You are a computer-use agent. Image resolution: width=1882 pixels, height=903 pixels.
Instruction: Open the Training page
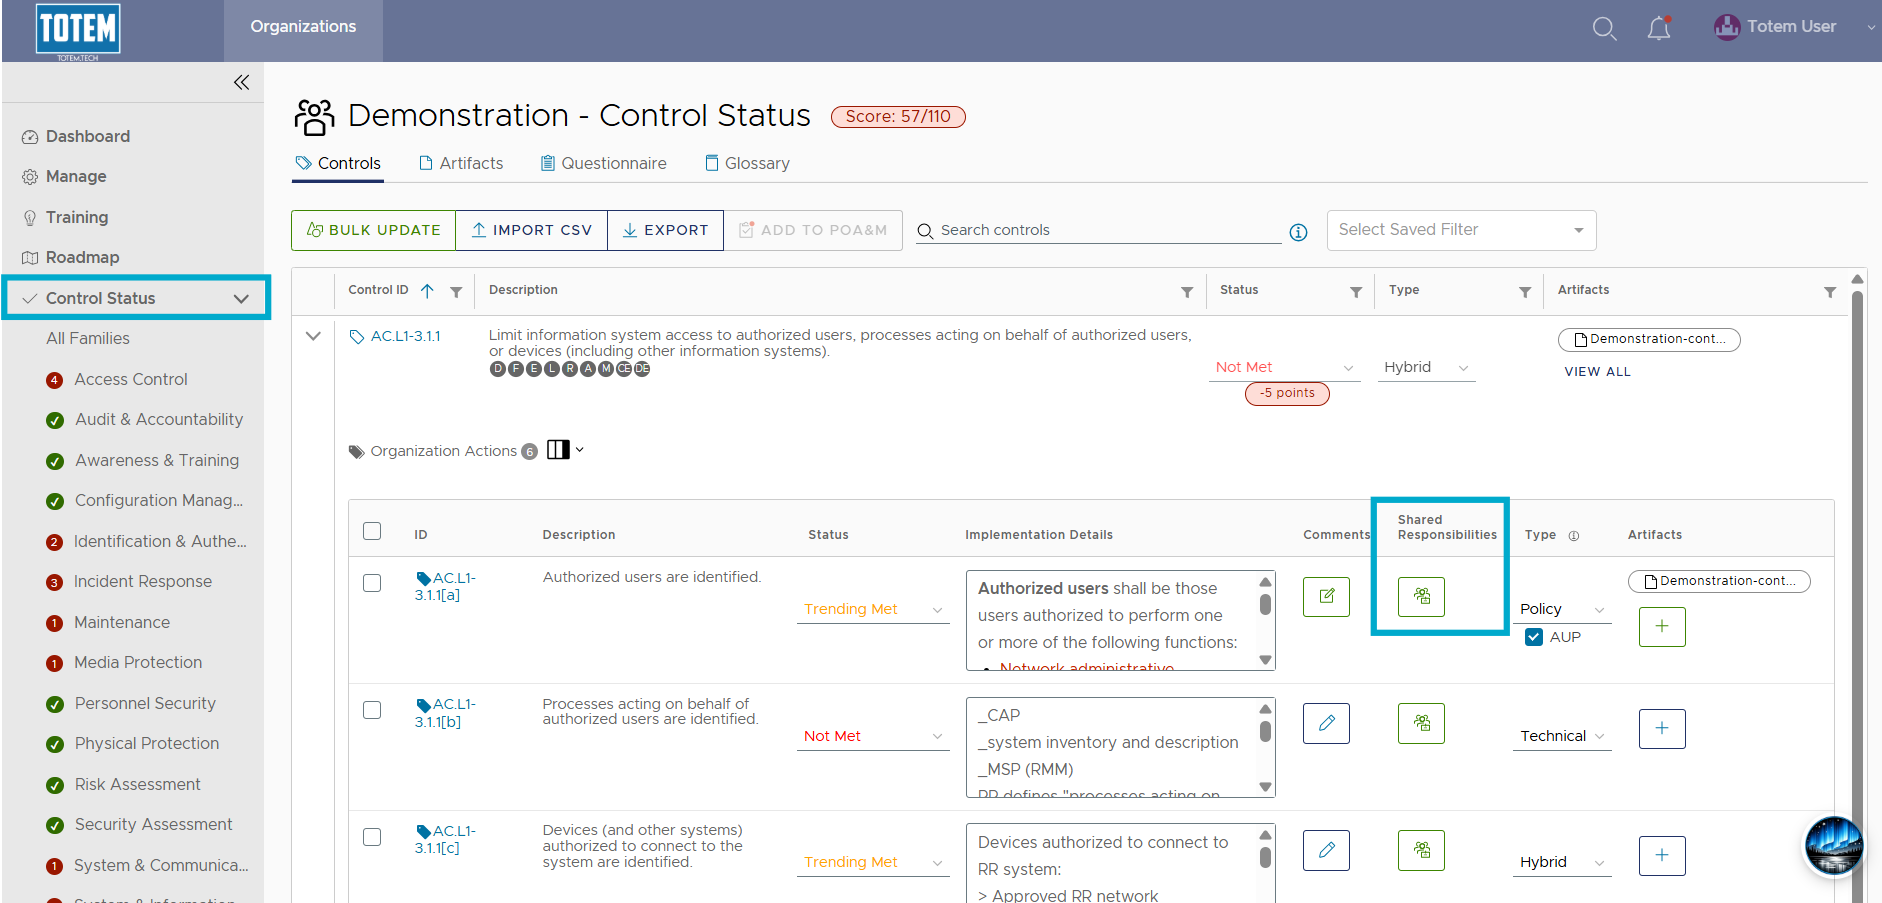click(x=77, y=218)
